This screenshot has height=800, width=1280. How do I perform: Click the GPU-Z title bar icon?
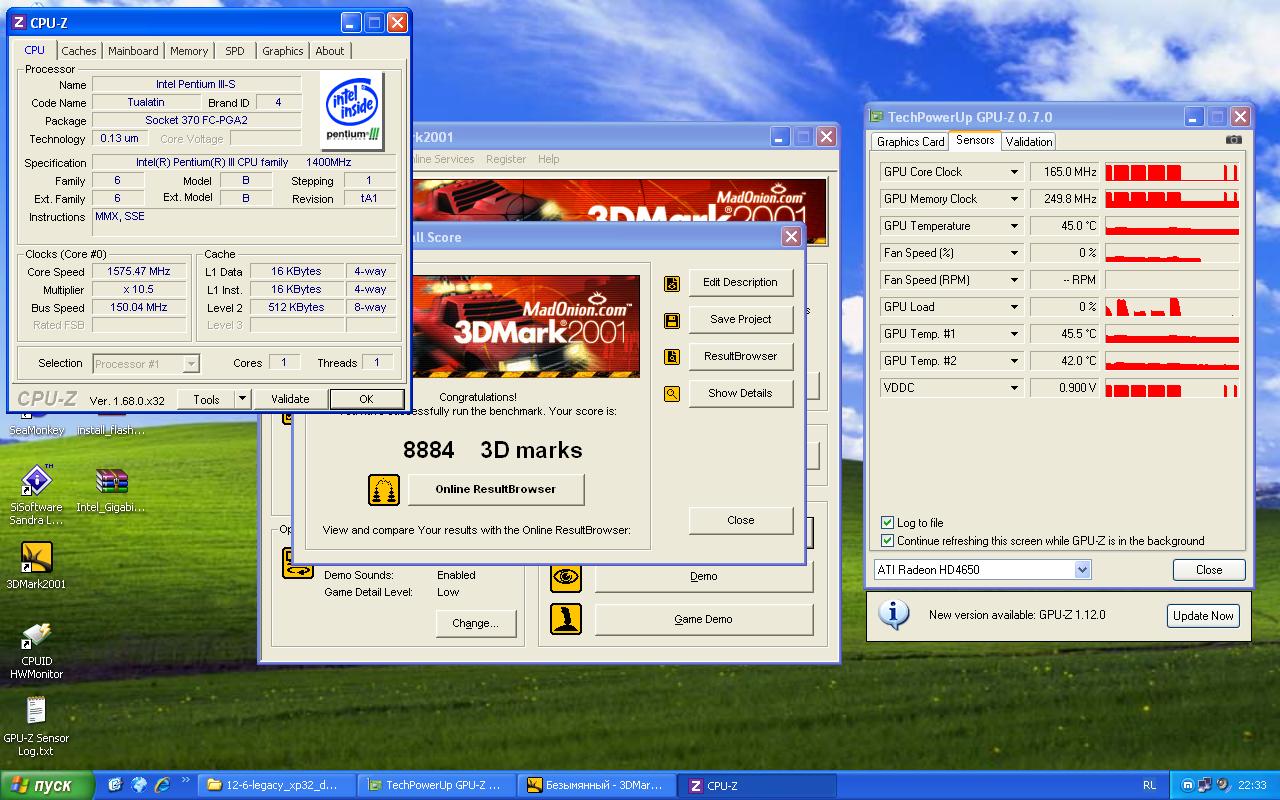[876, 117]
